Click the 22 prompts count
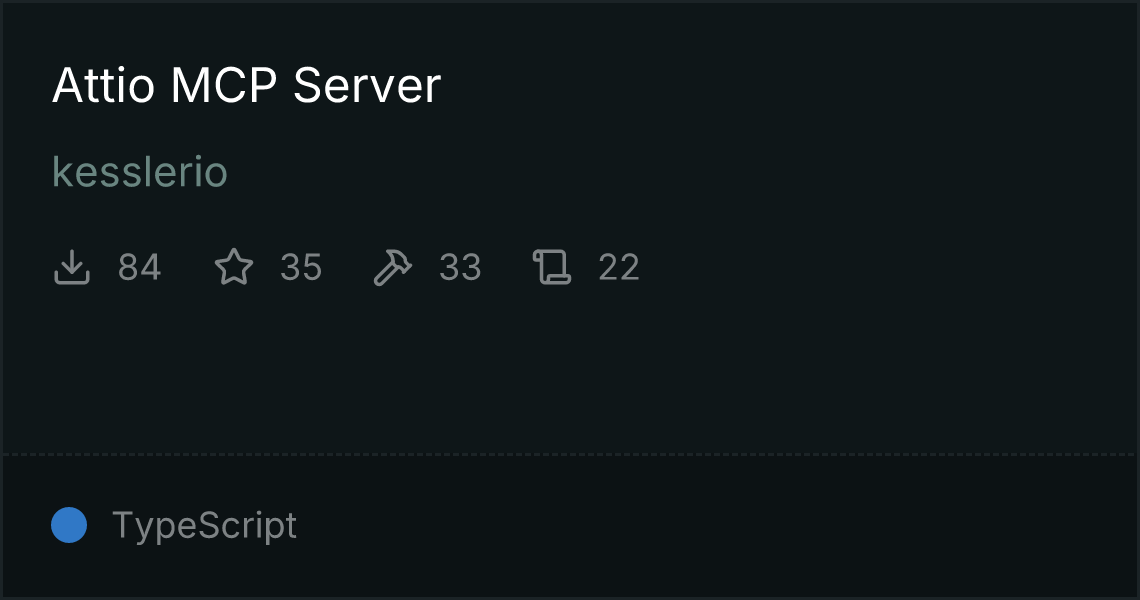 [619, 267]
